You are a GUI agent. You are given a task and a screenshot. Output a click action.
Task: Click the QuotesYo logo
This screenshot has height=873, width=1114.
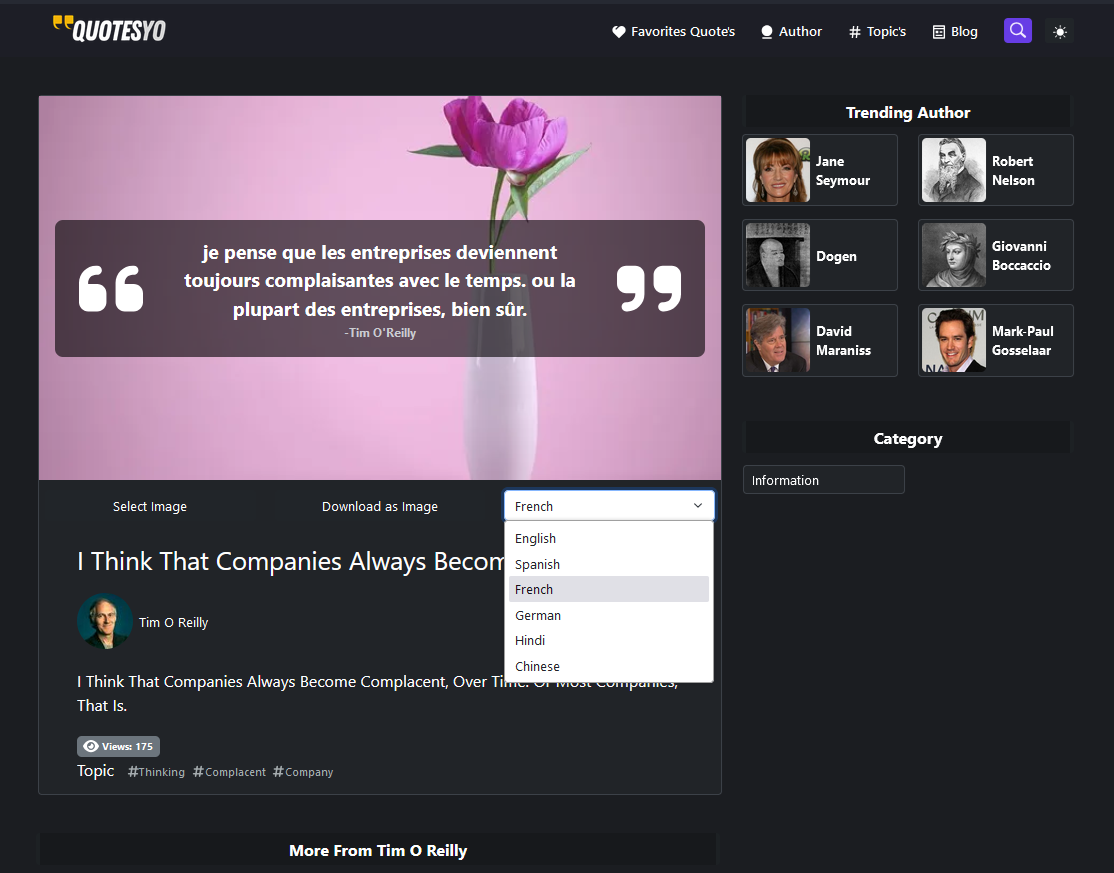click(x=109, y=30)
